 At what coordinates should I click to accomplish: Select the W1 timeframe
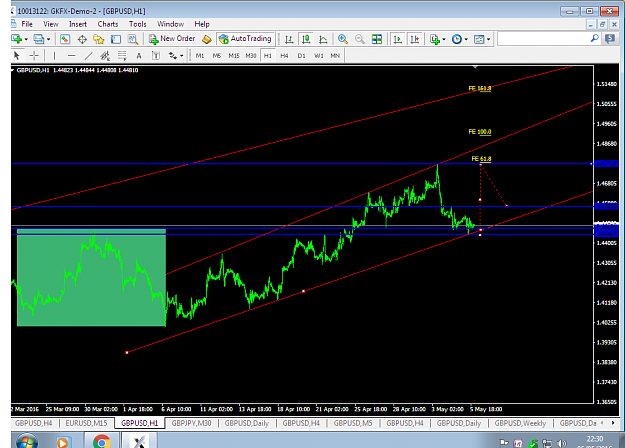(x=318, y=55)
